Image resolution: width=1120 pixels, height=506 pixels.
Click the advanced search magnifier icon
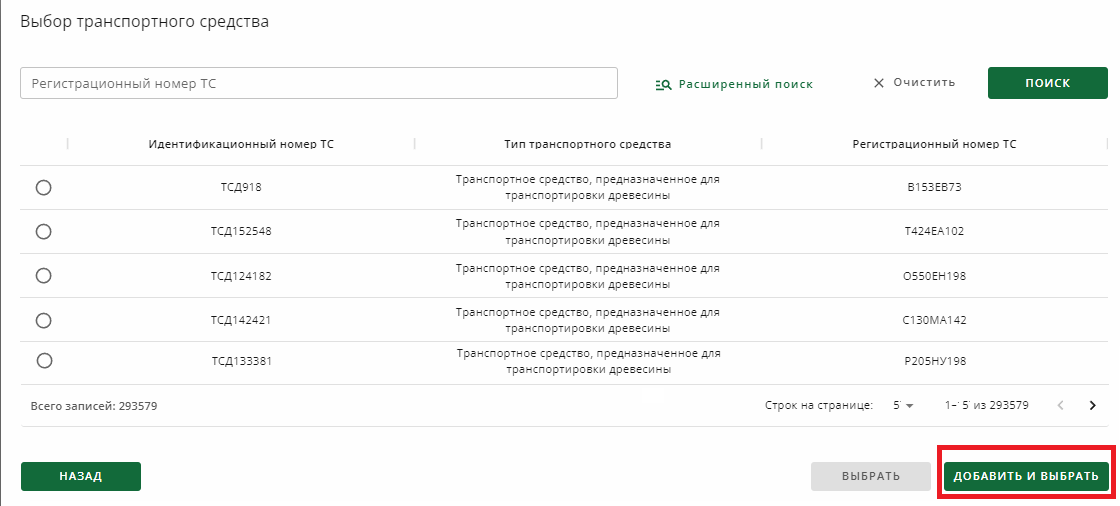coord(664,84)
